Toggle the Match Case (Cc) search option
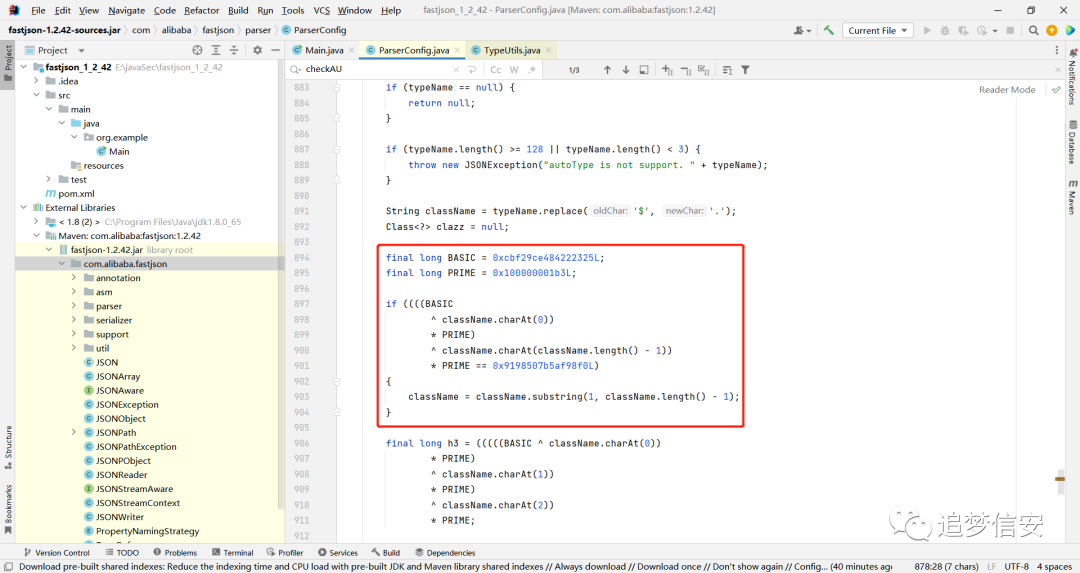 pyautogui.click(x=495, y=70)
